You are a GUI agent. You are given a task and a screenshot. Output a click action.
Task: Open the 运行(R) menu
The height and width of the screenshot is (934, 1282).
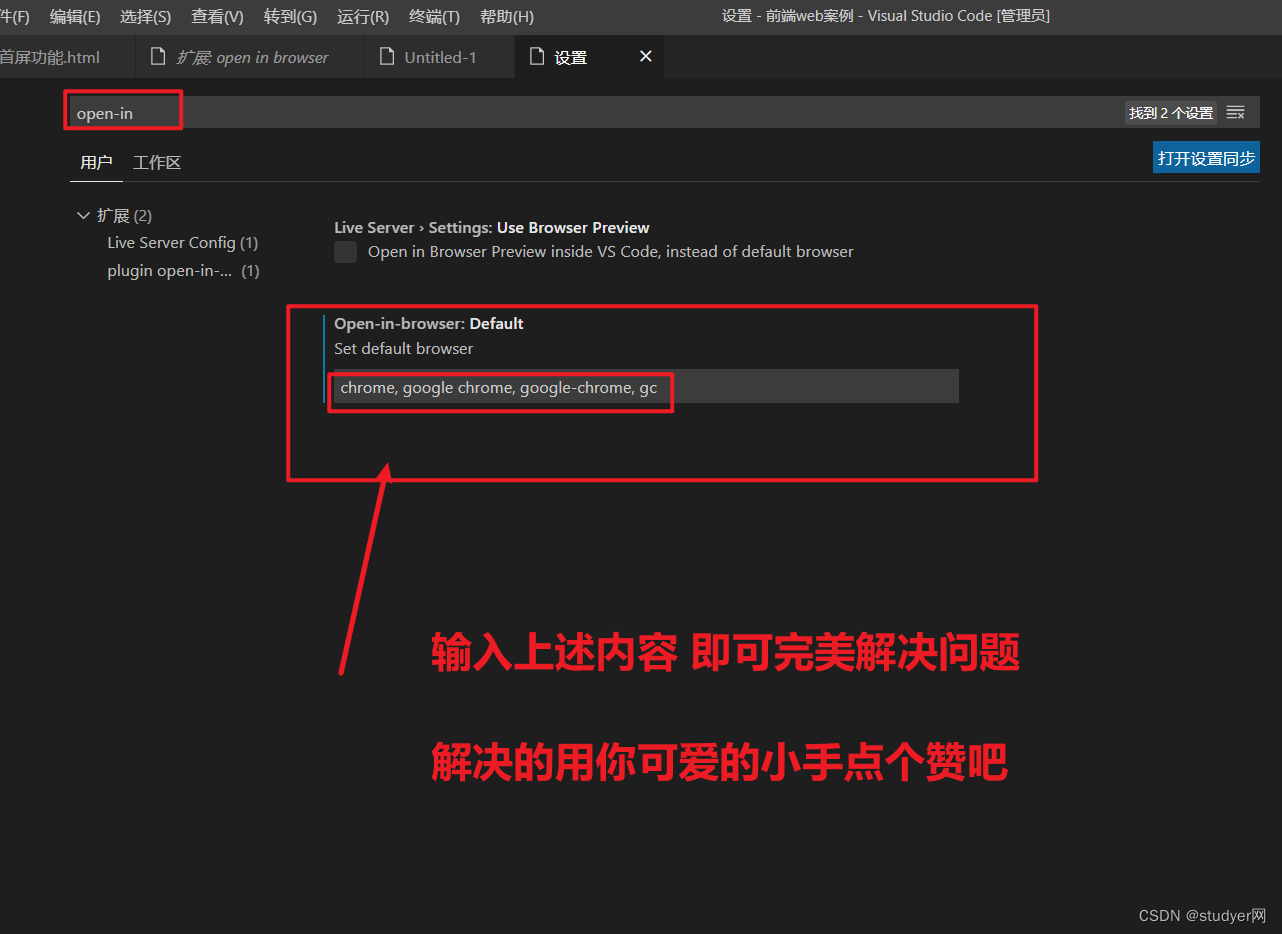[x=363, y=17]
